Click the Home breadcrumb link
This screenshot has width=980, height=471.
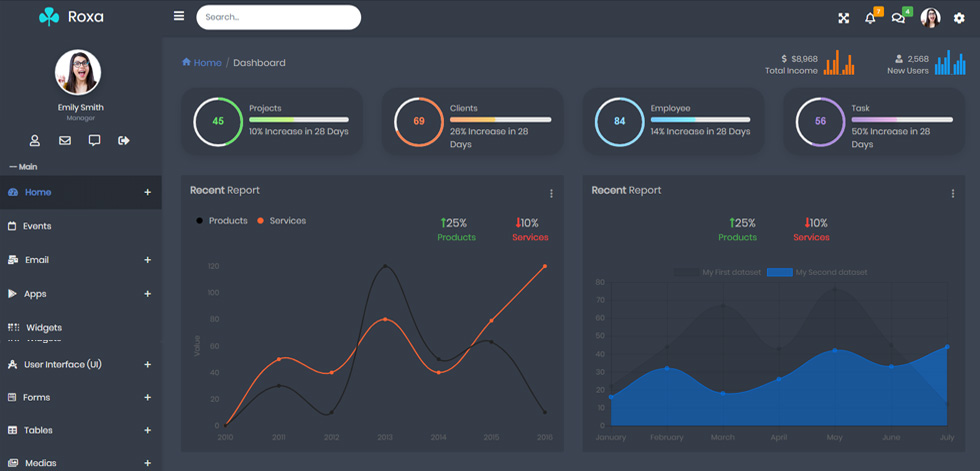click(x=208, y=62)
